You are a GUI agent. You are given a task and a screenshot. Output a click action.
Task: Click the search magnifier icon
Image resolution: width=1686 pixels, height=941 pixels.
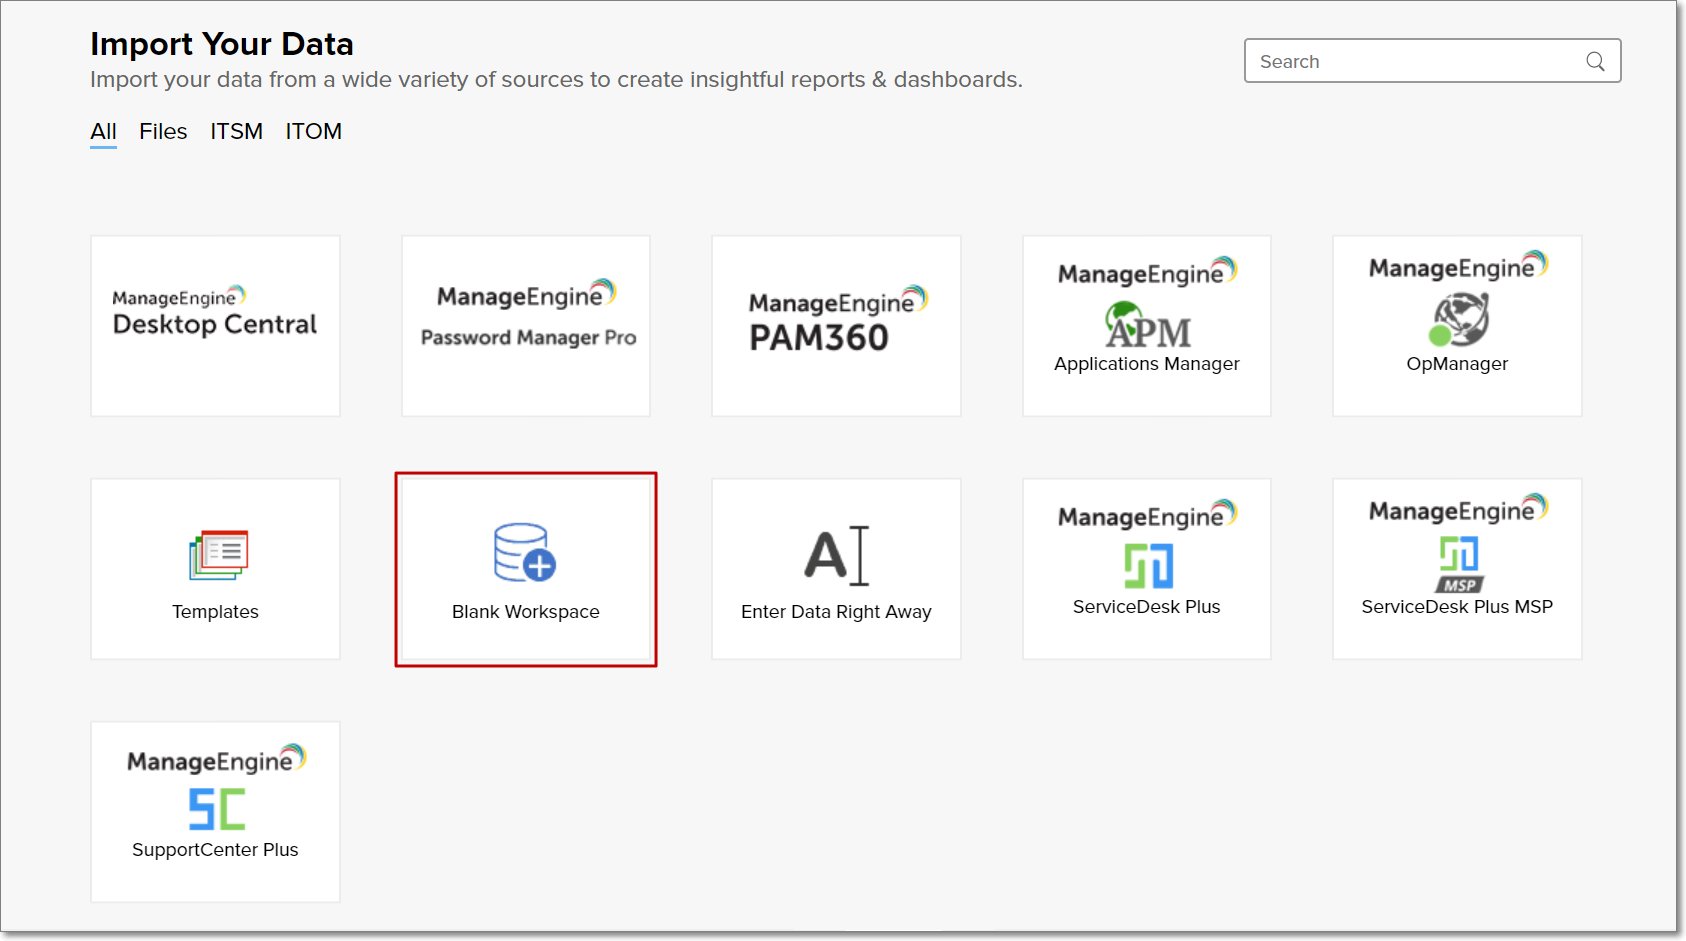[x=1594, y=61]
